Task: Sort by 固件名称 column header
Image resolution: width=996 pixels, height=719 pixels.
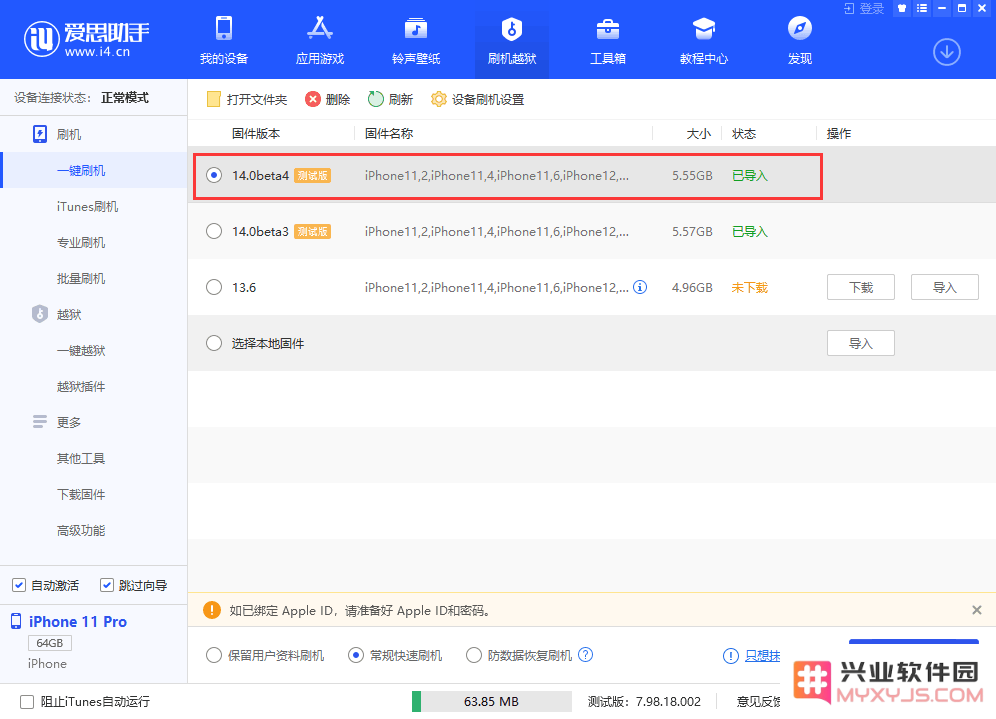Action: point(389,133)
